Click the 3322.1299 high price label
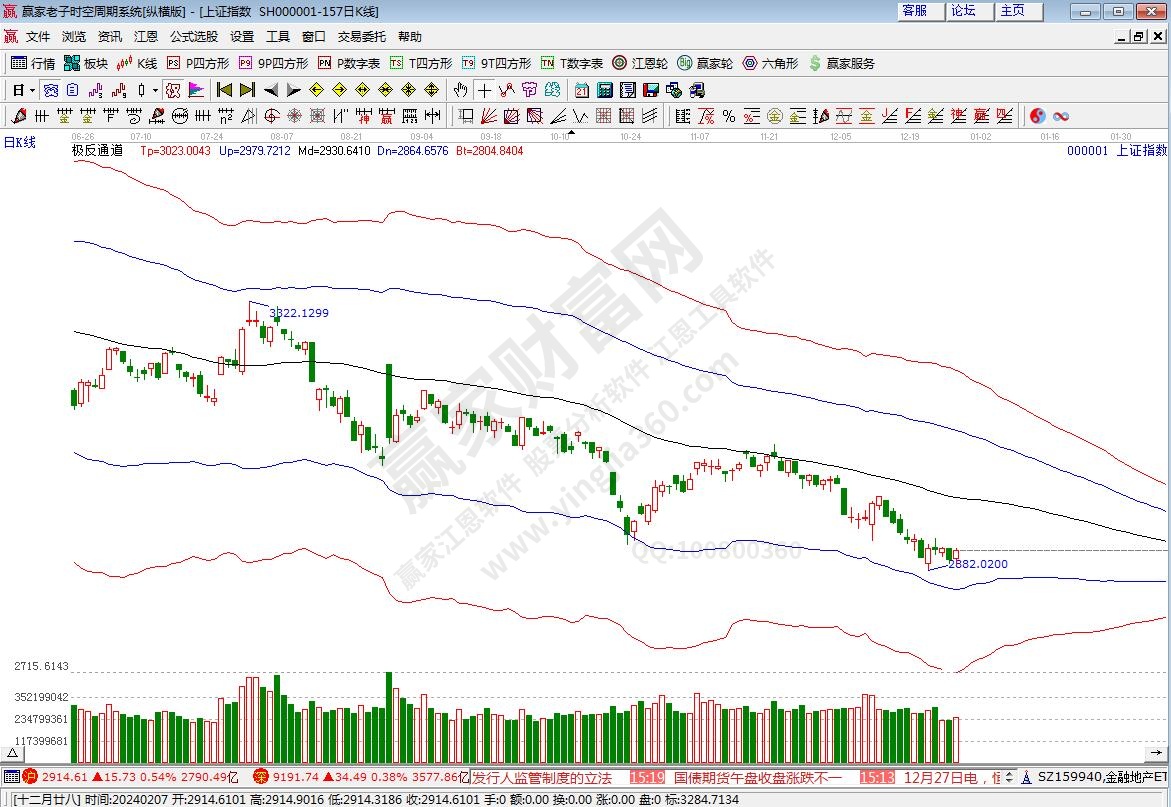1171x807 pixels. pyautogui.click(x=299, y=313)
